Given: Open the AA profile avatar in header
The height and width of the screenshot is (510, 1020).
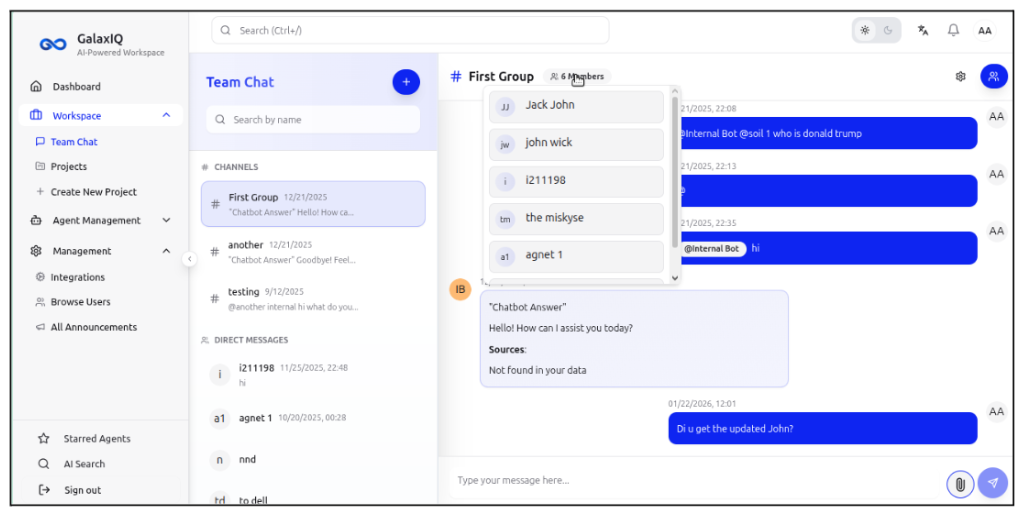Looking at the screenshot, I should [x=985, y=31].
